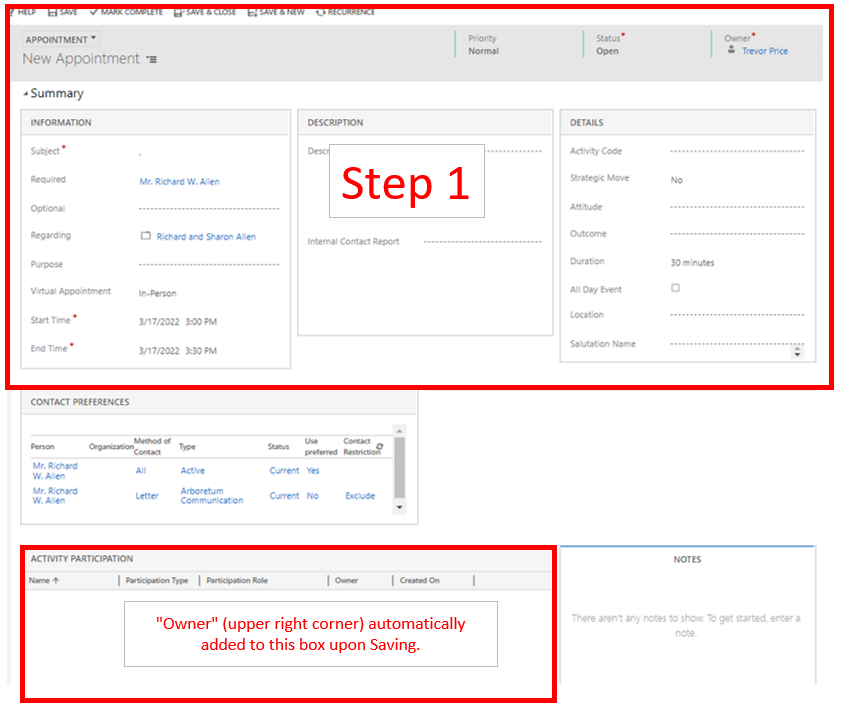Click the All method of contact link
This screenshot has height=714, width=846.
[141, 471]
